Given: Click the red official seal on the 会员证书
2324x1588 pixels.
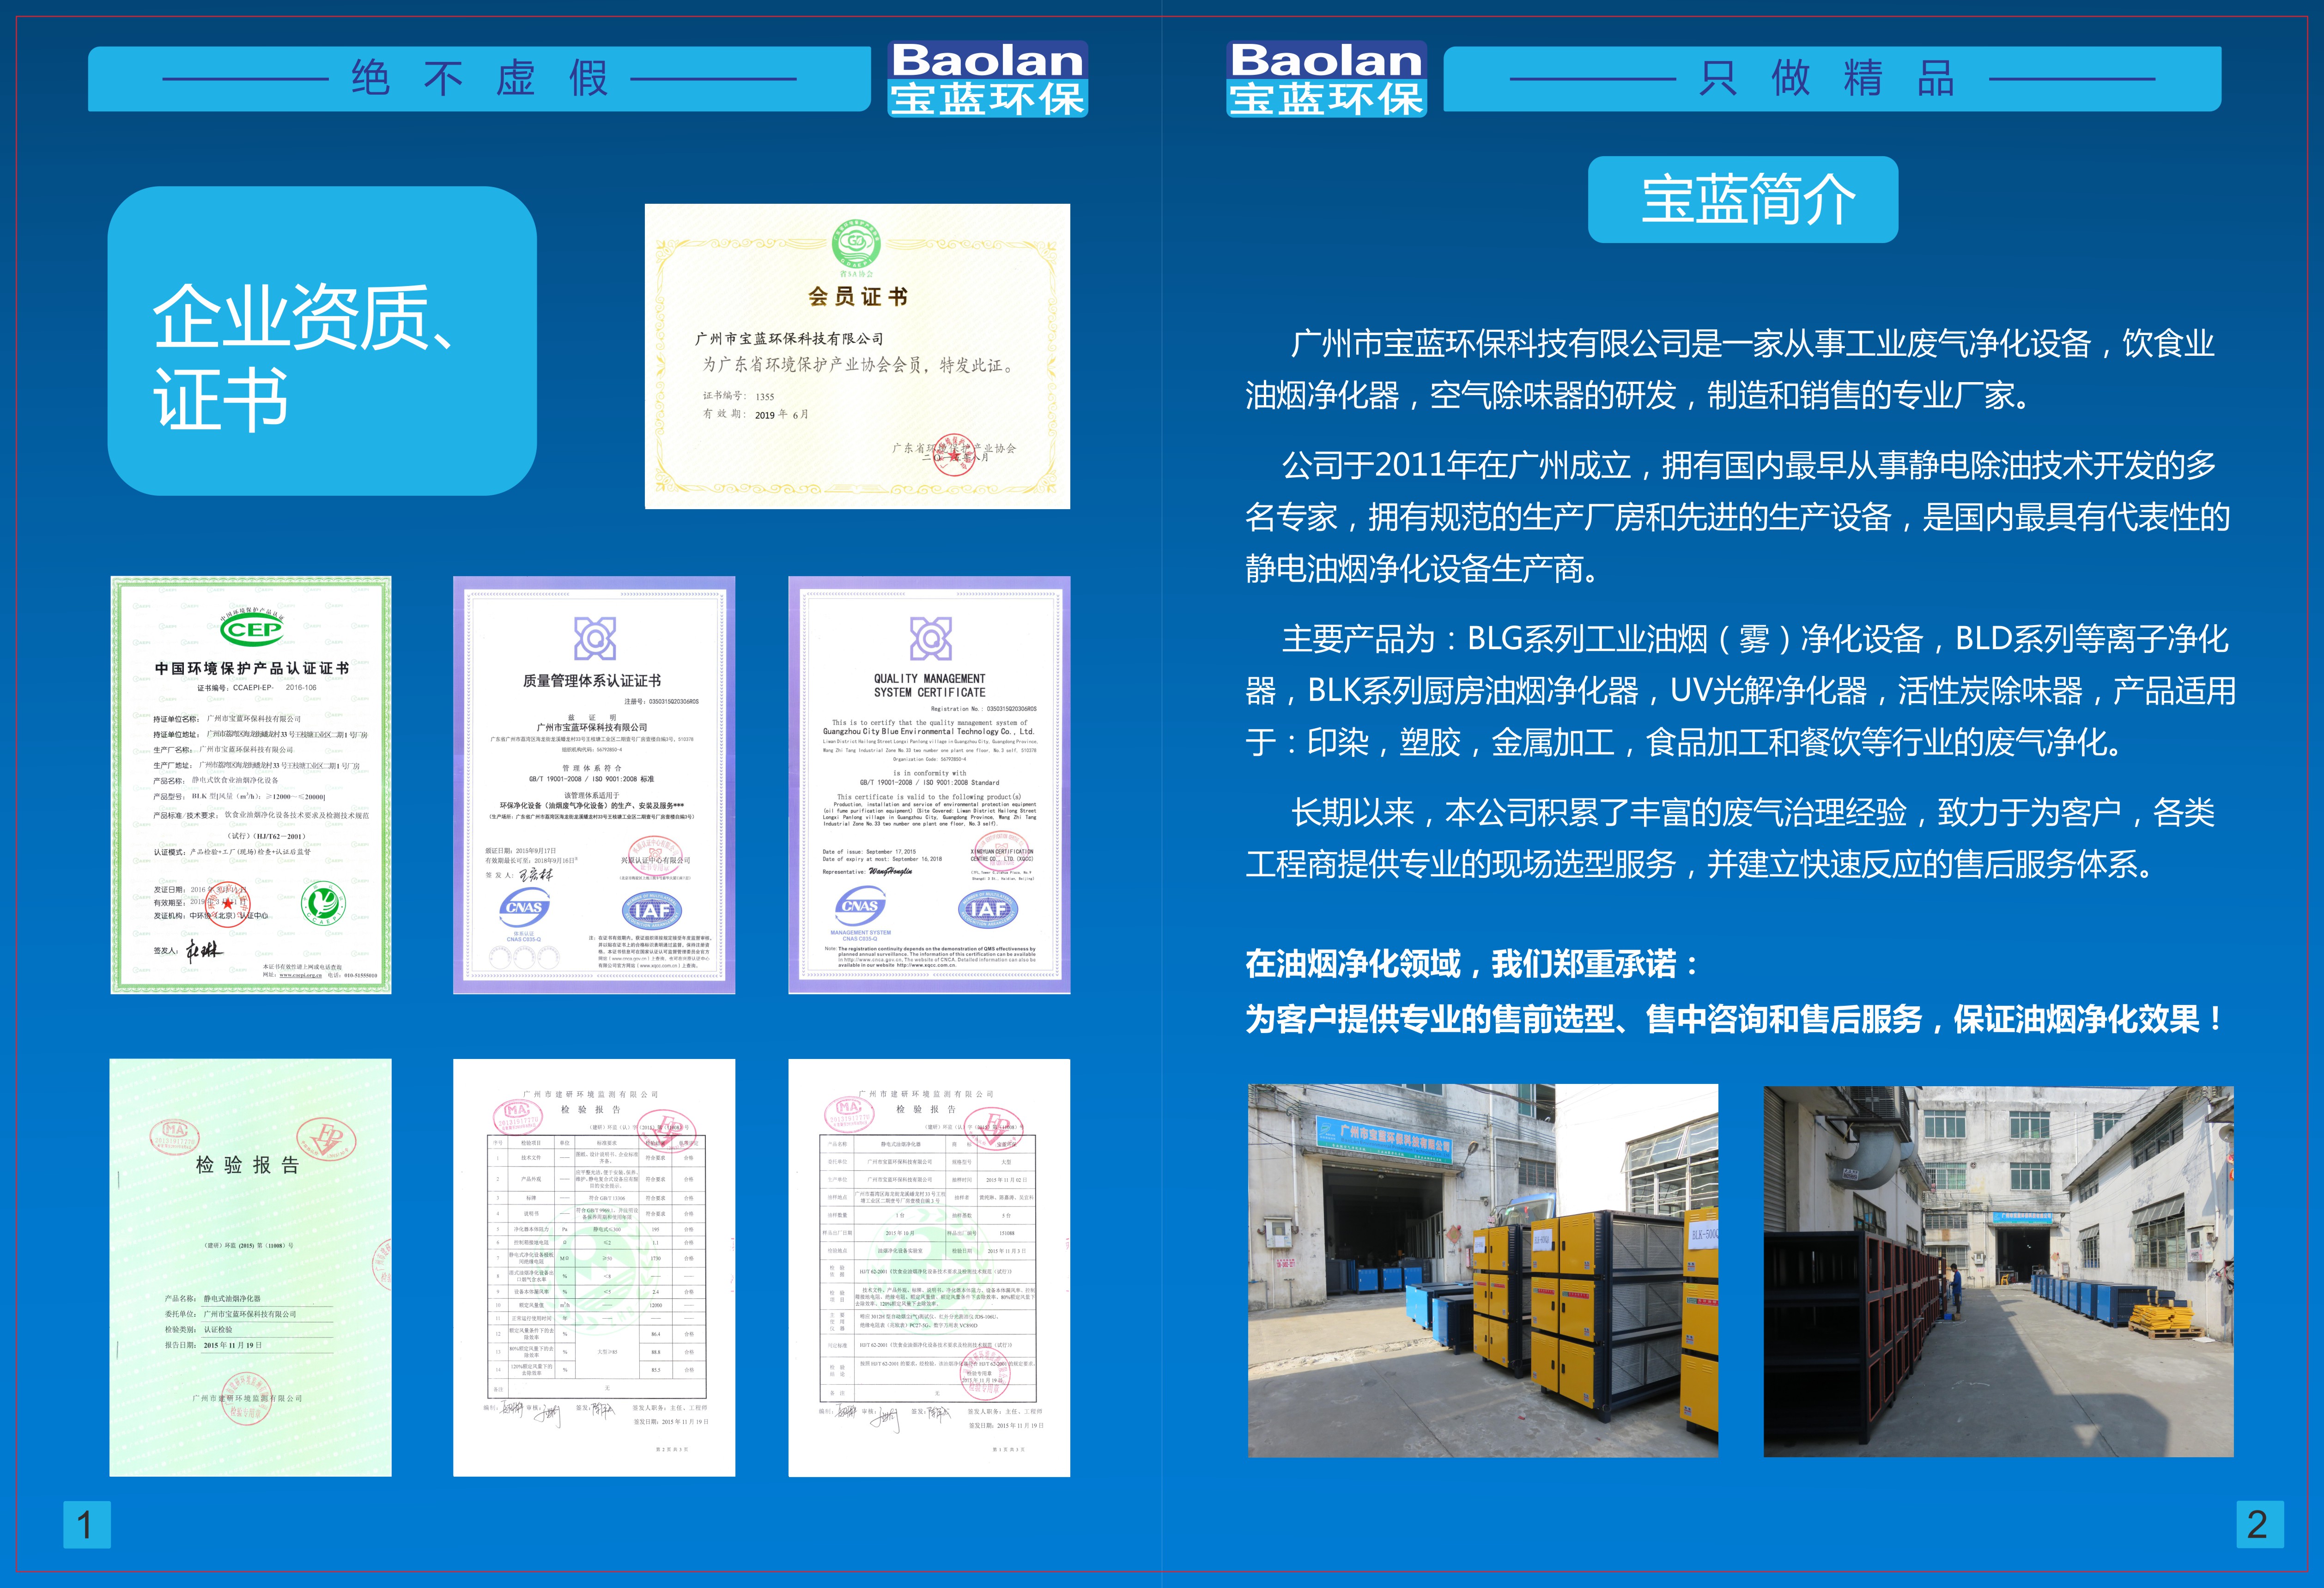Looking at the screenshot, I should tap(955, 455).
